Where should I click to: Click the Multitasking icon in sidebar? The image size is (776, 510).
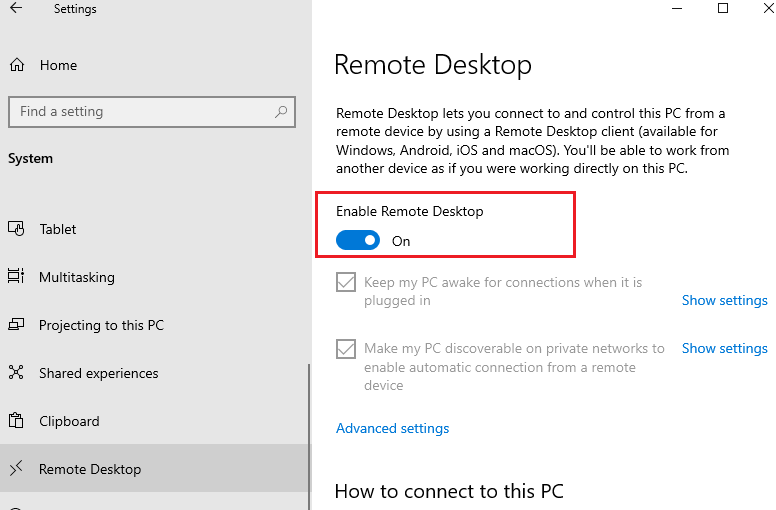click(x=16, y=276)
